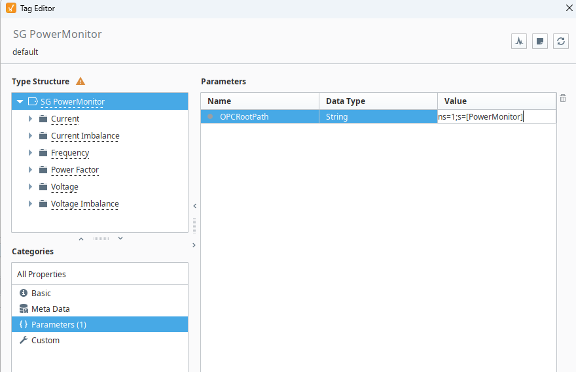
Task: Collapse left panel with left chevron
Action: [195, 206]
